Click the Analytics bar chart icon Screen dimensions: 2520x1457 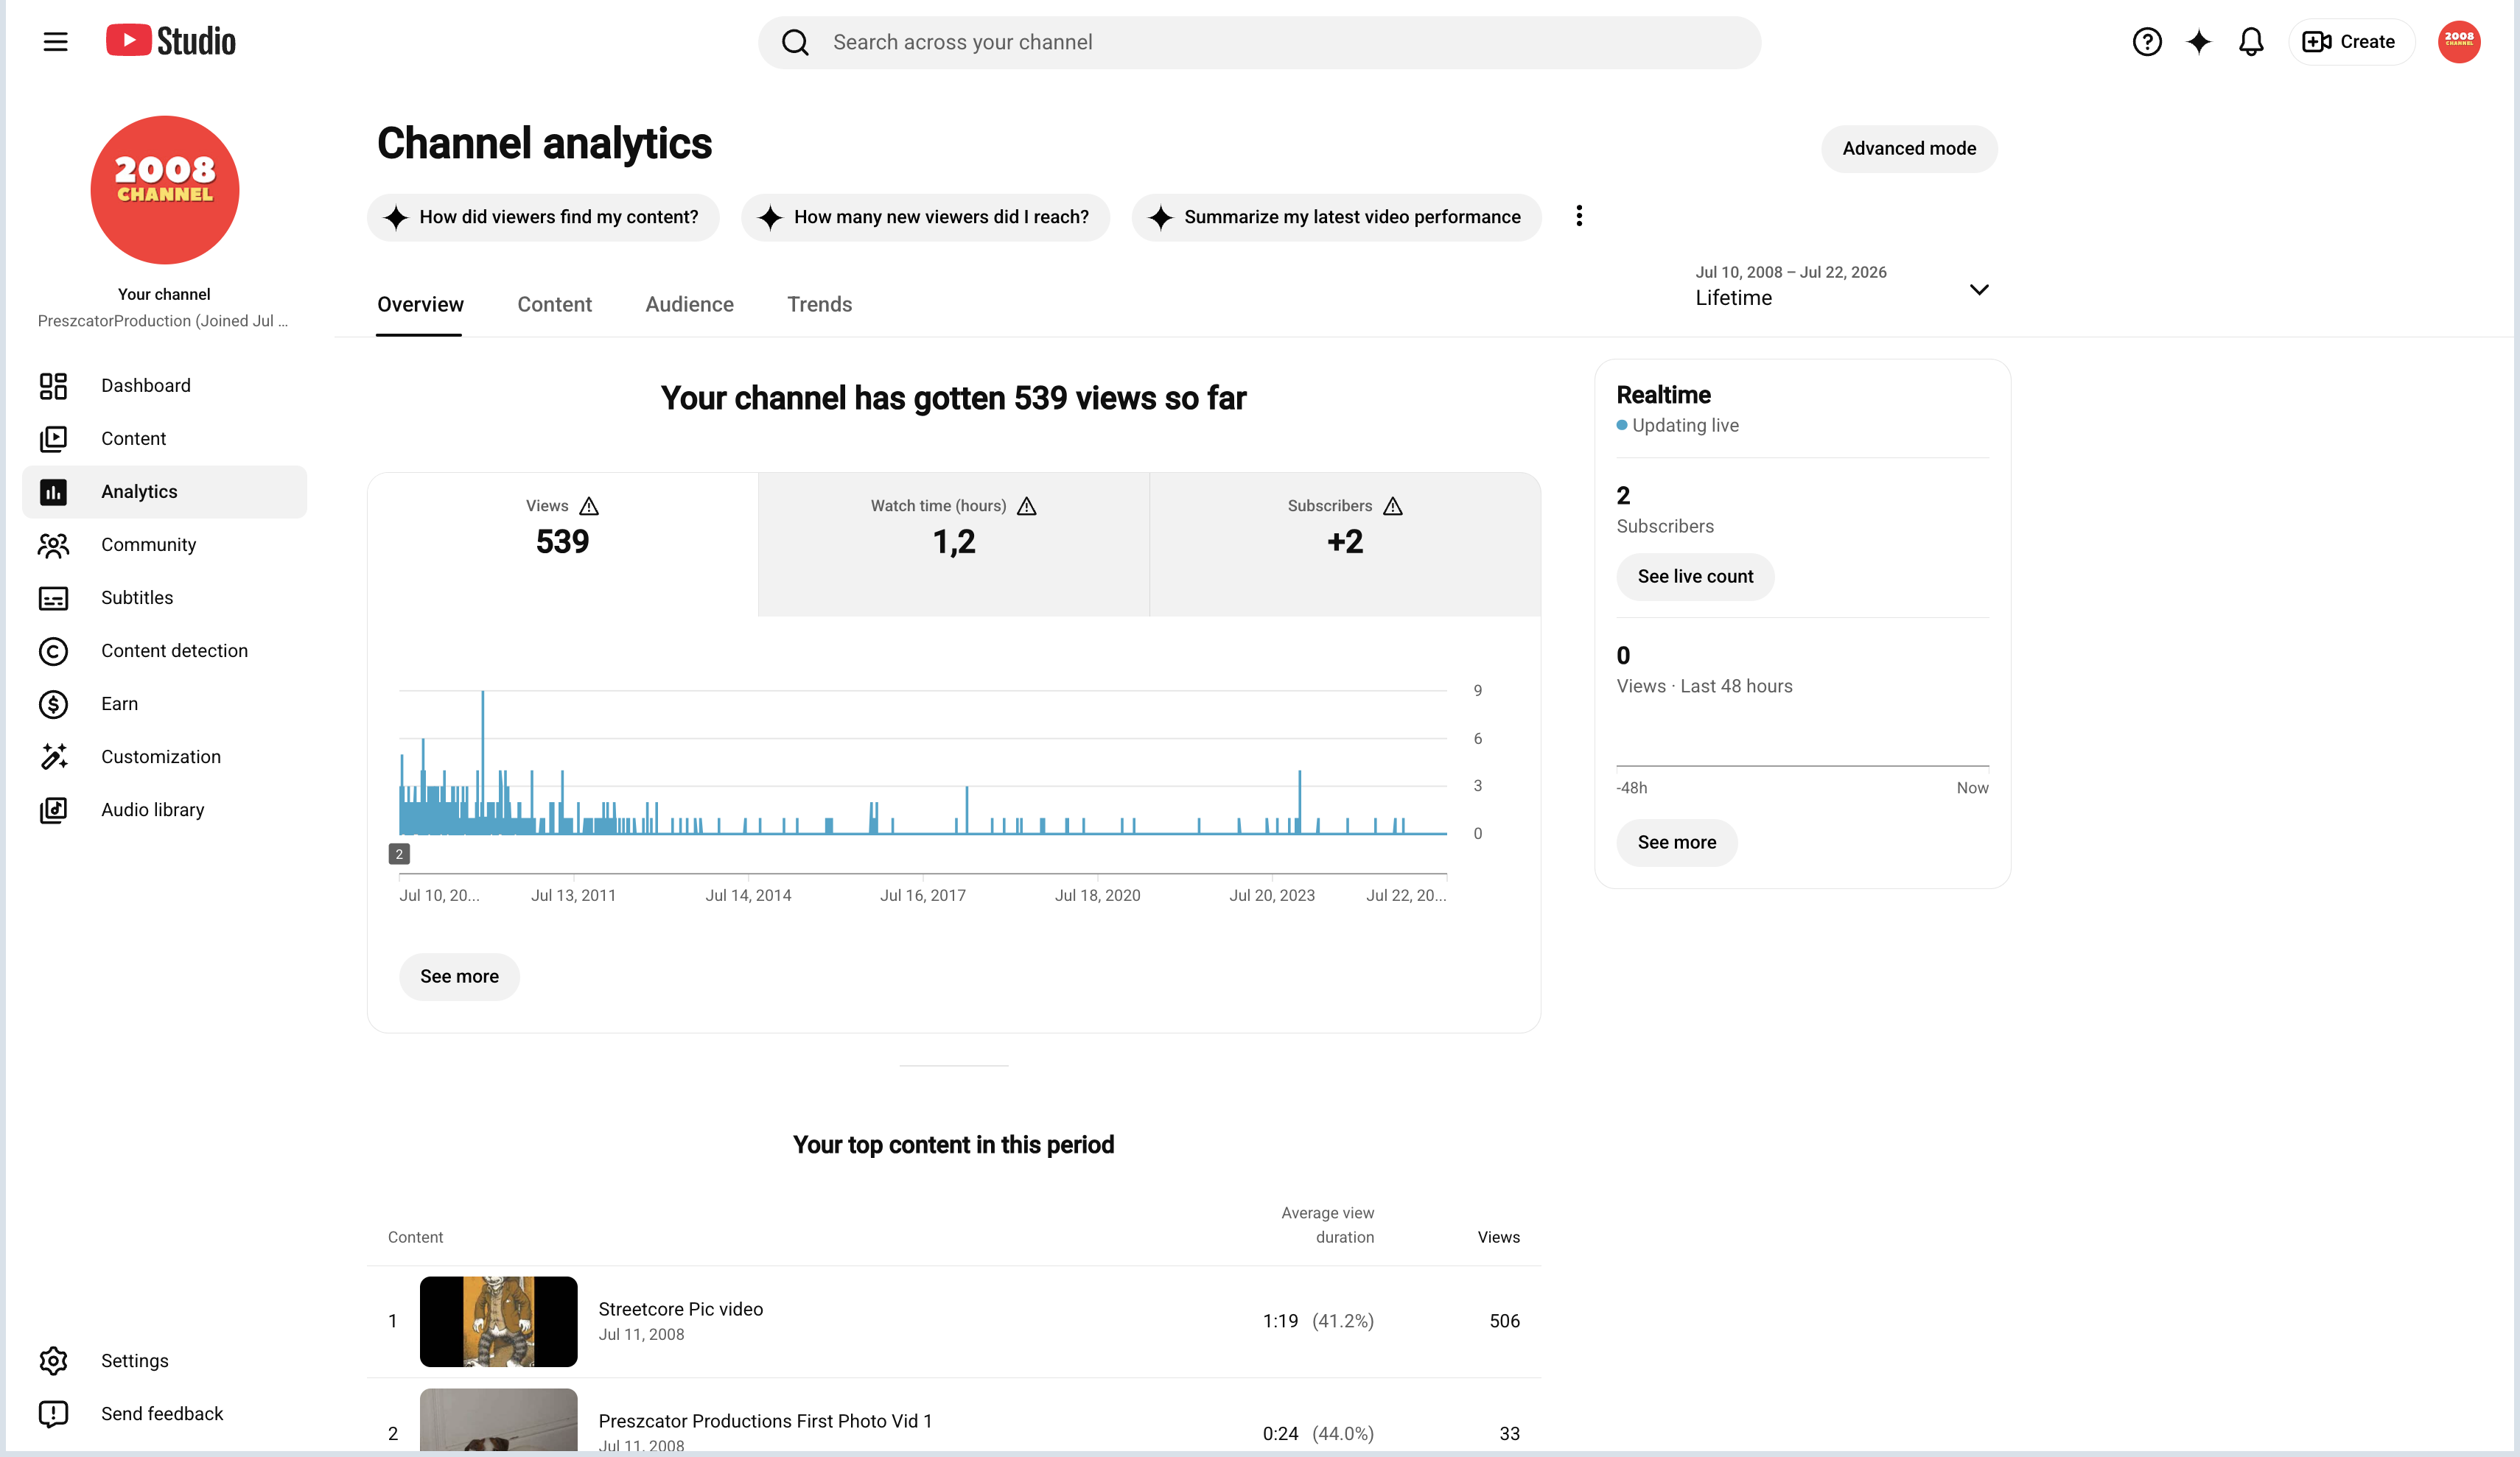[x=53, y=492]
